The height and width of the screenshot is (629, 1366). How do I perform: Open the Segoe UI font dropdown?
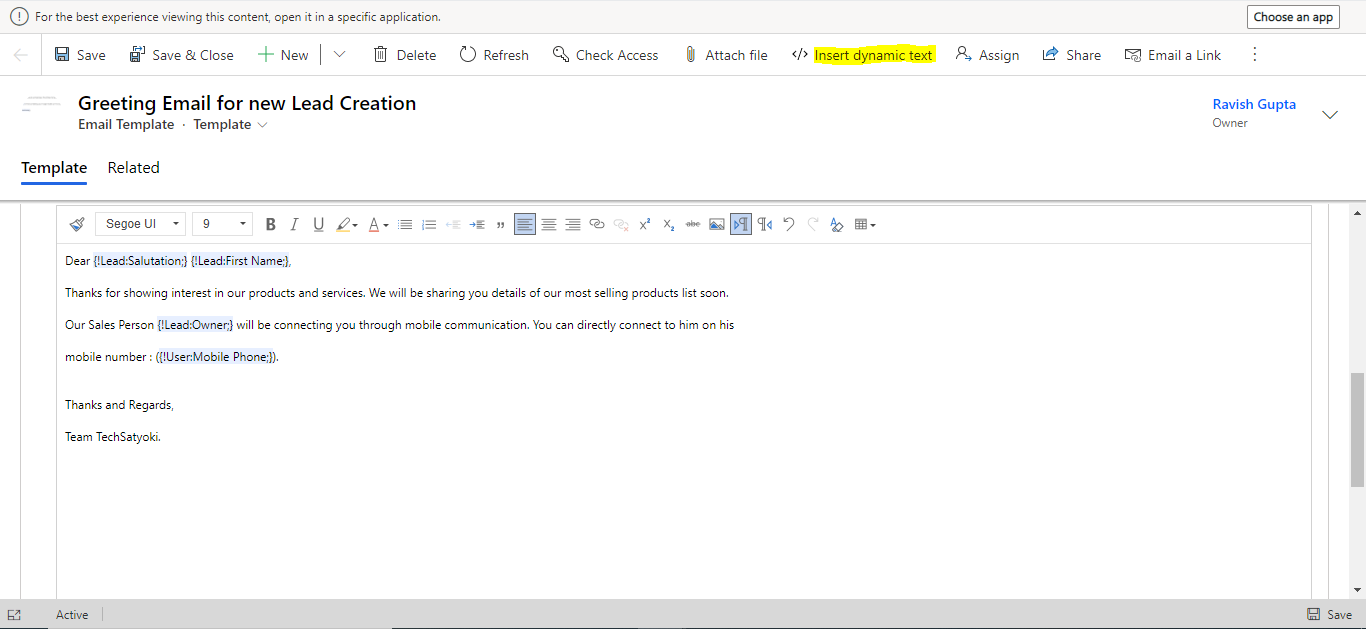139,223
